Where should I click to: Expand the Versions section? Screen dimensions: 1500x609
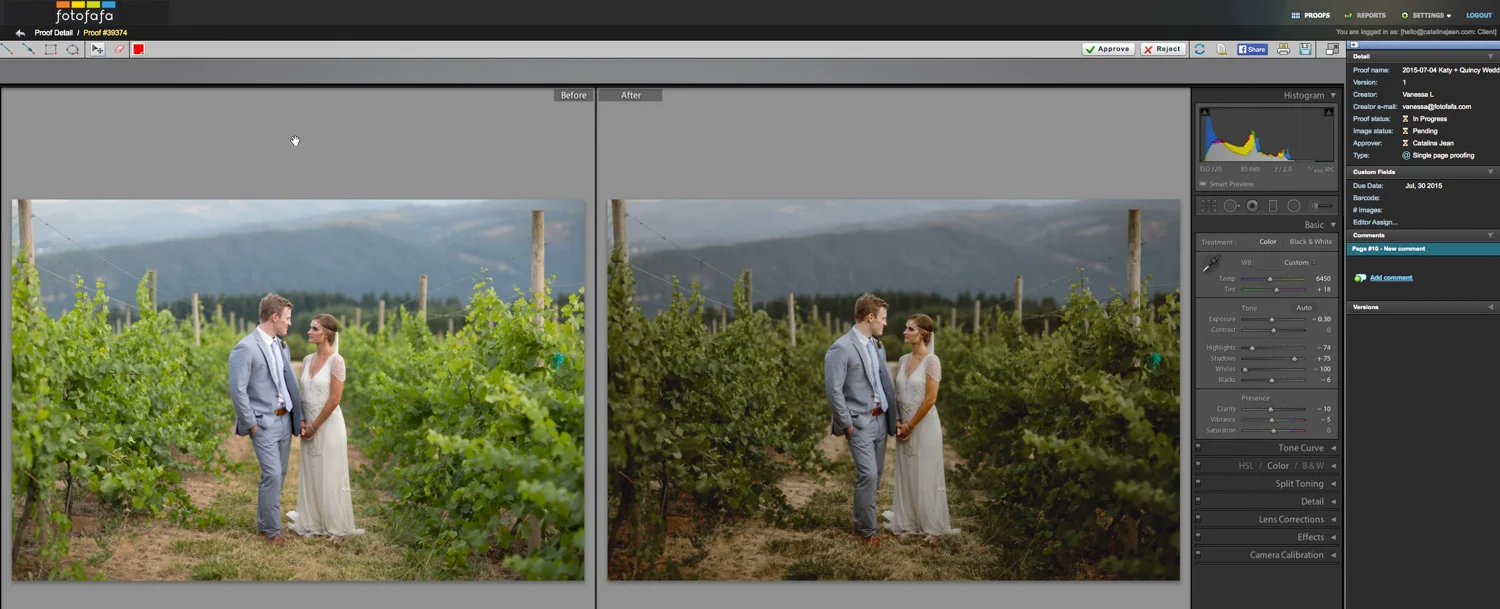1490,307
